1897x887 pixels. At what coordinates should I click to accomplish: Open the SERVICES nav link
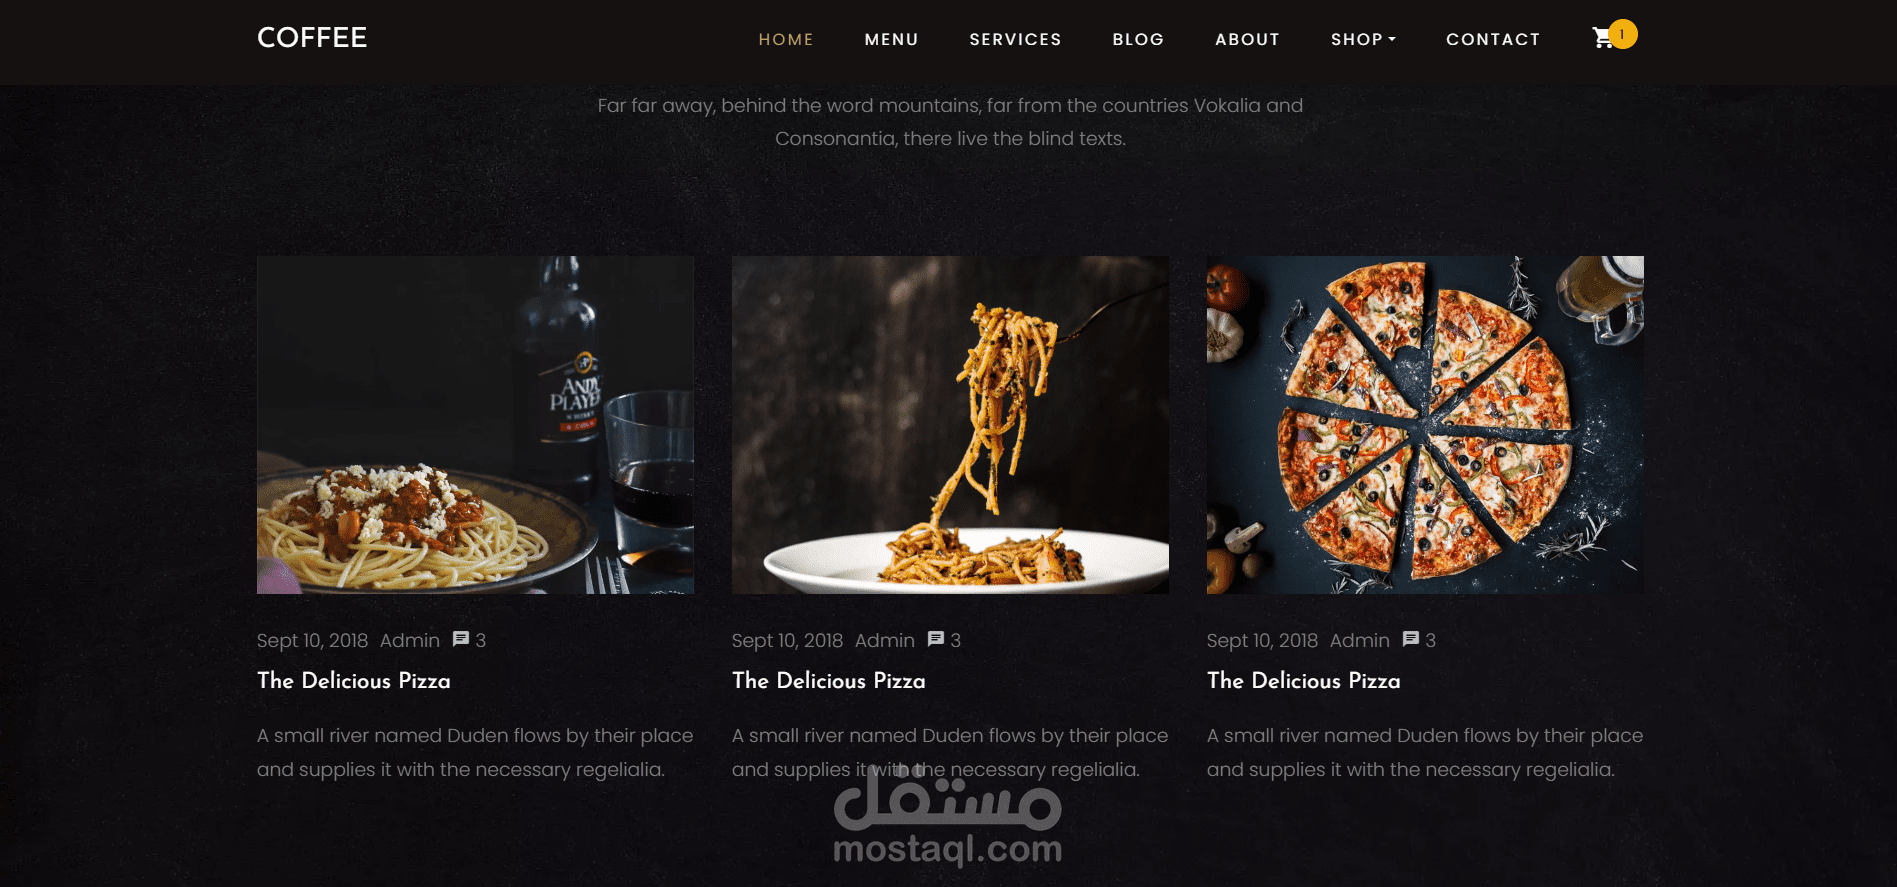click(1015, 39)
